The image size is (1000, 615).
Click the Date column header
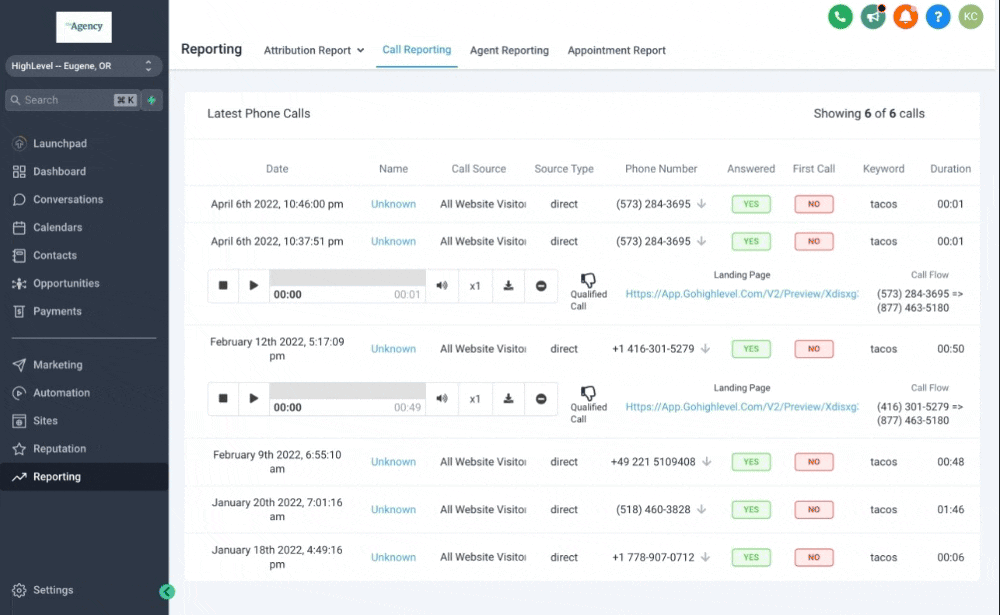pos(277,169)
